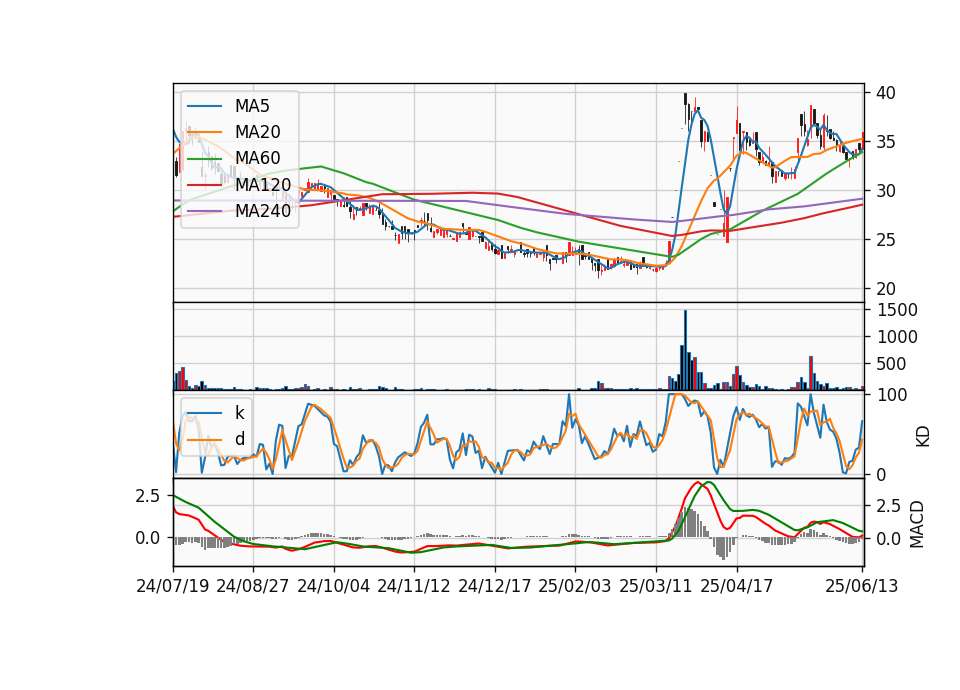Click the price axis value 40
This screenshot has width=960, height=690.
click(885, 93)
